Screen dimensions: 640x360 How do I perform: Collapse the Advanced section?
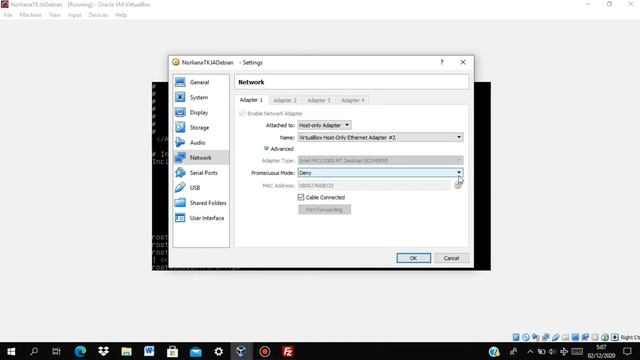pos(279,149)
